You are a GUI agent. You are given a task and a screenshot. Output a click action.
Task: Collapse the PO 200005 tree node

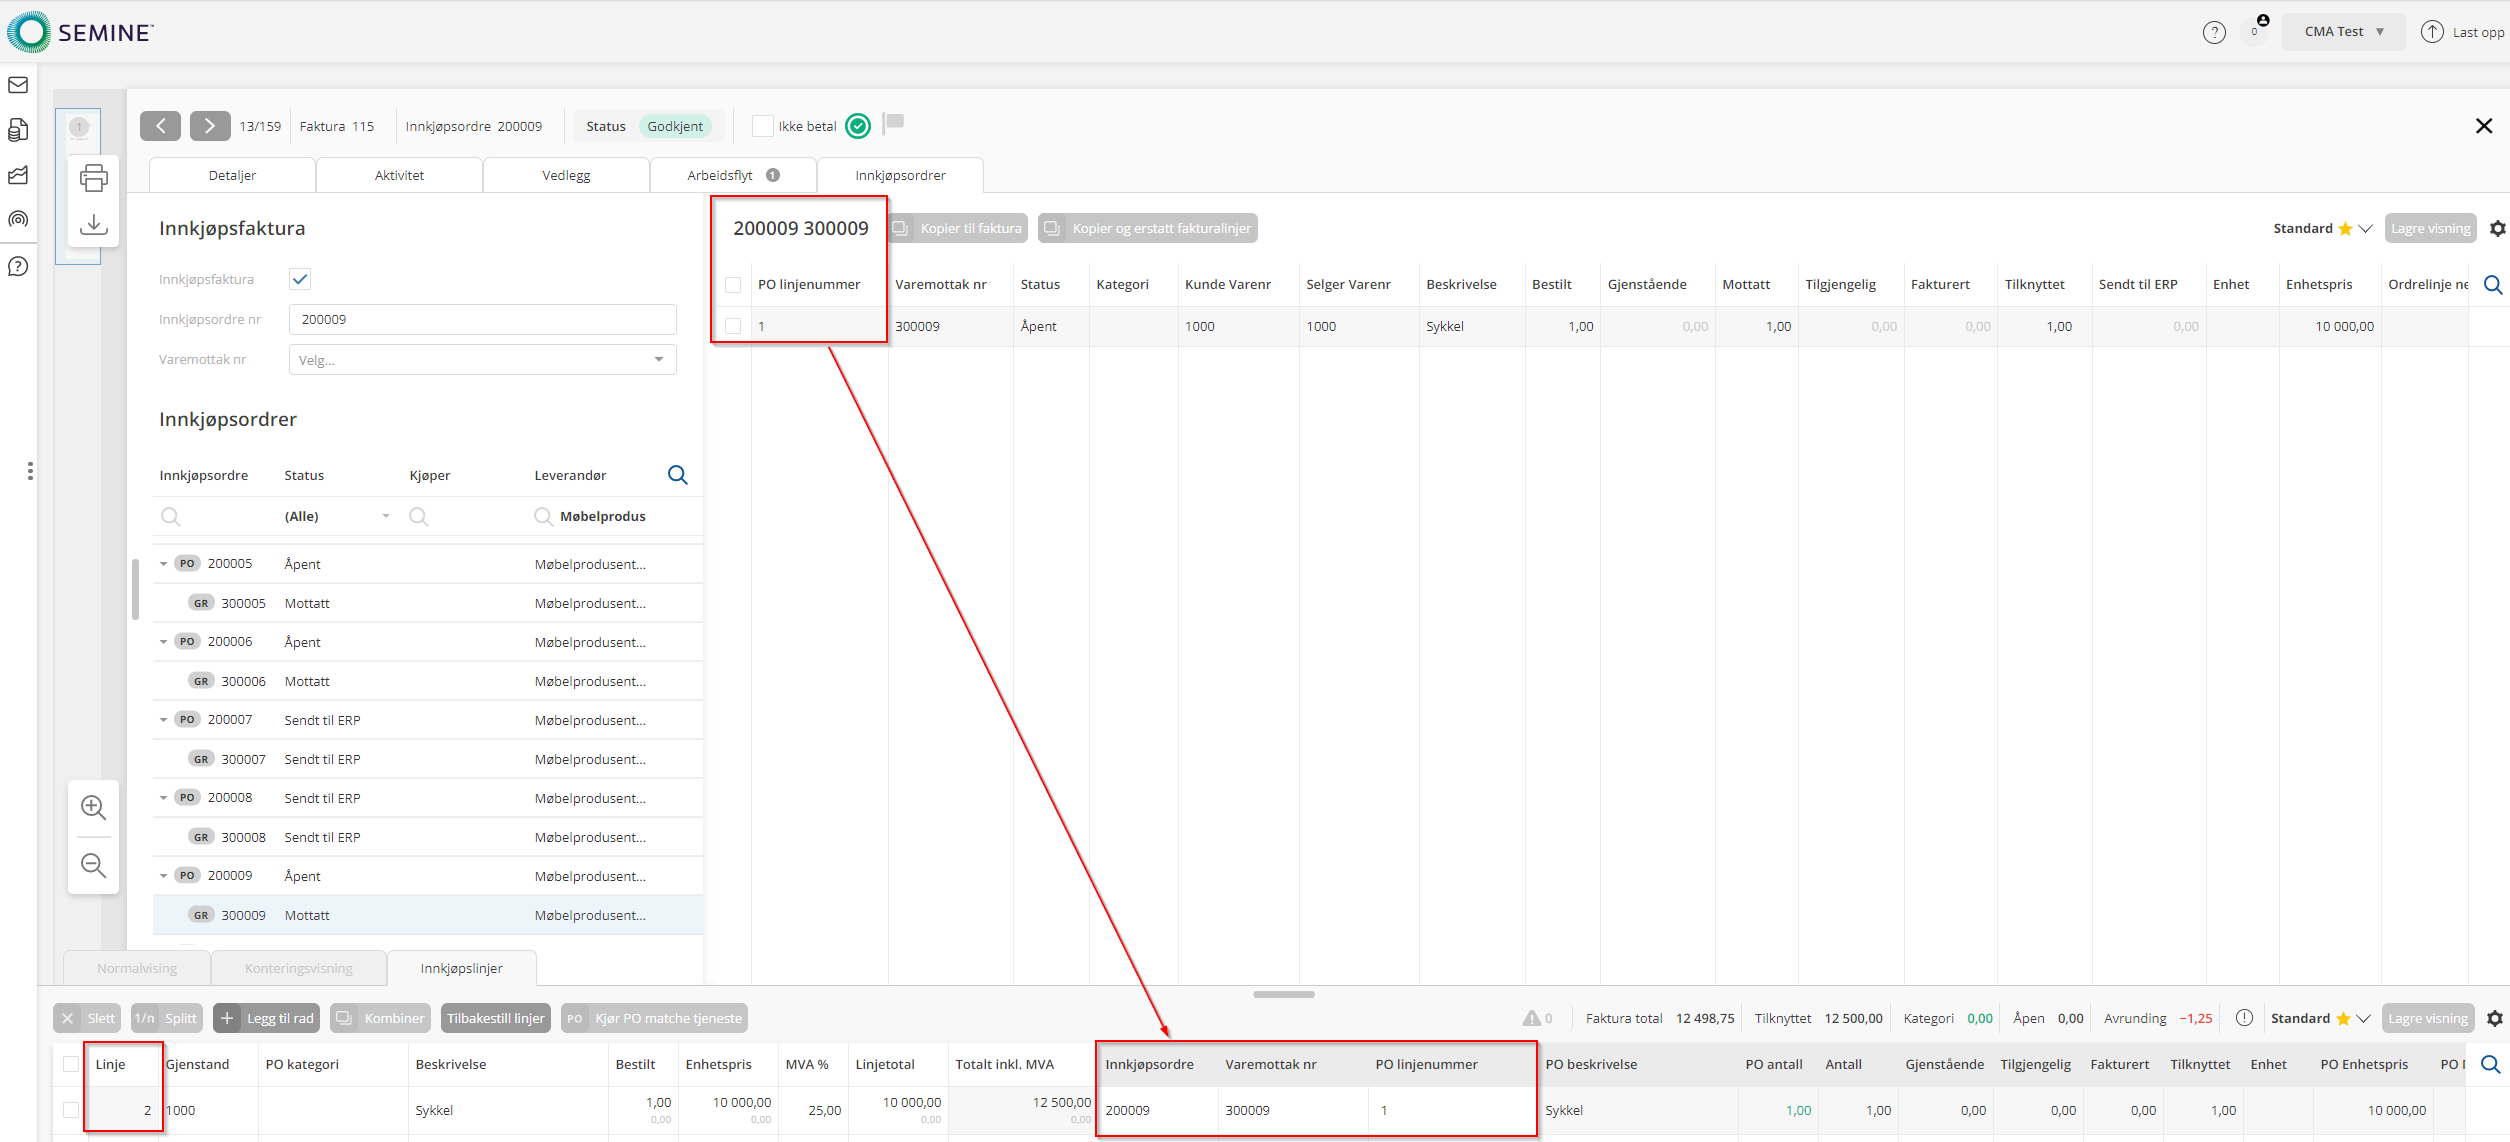[x=164, y=564]
